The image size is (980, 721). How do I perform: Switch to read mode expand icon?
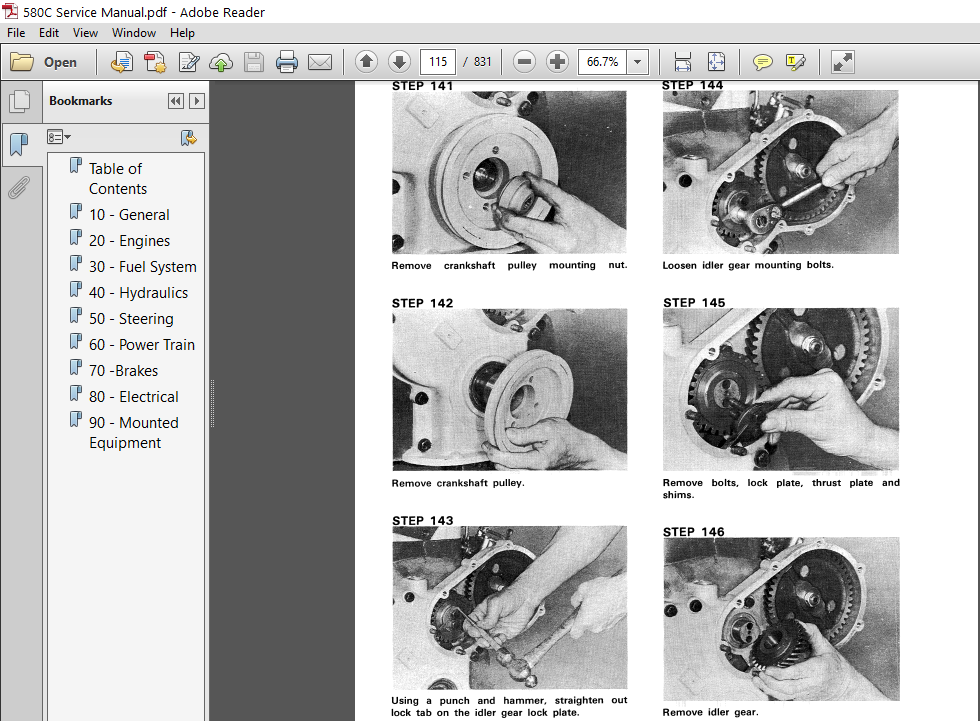[842, 62]
